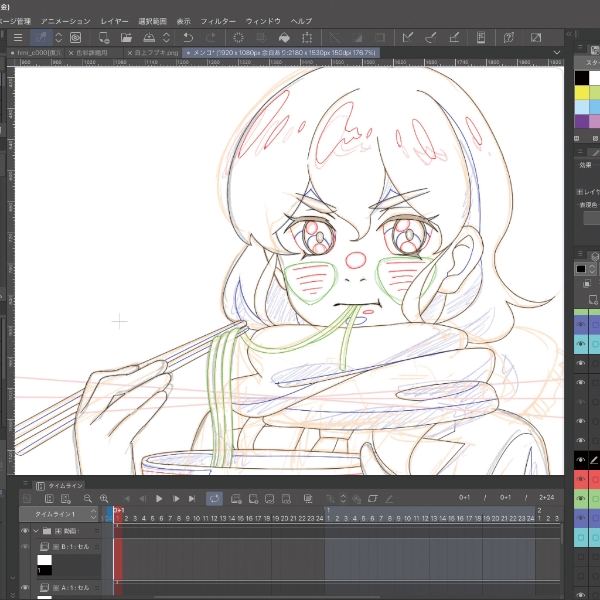This screenshot has width=600, height=600.
Task: Zoom out the timeline with the magnifier icon
Action: pos(88,498)
